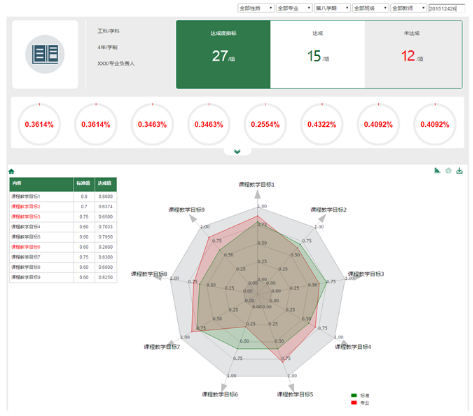Click the 4年/学制 text in profile

click(107, 47)
